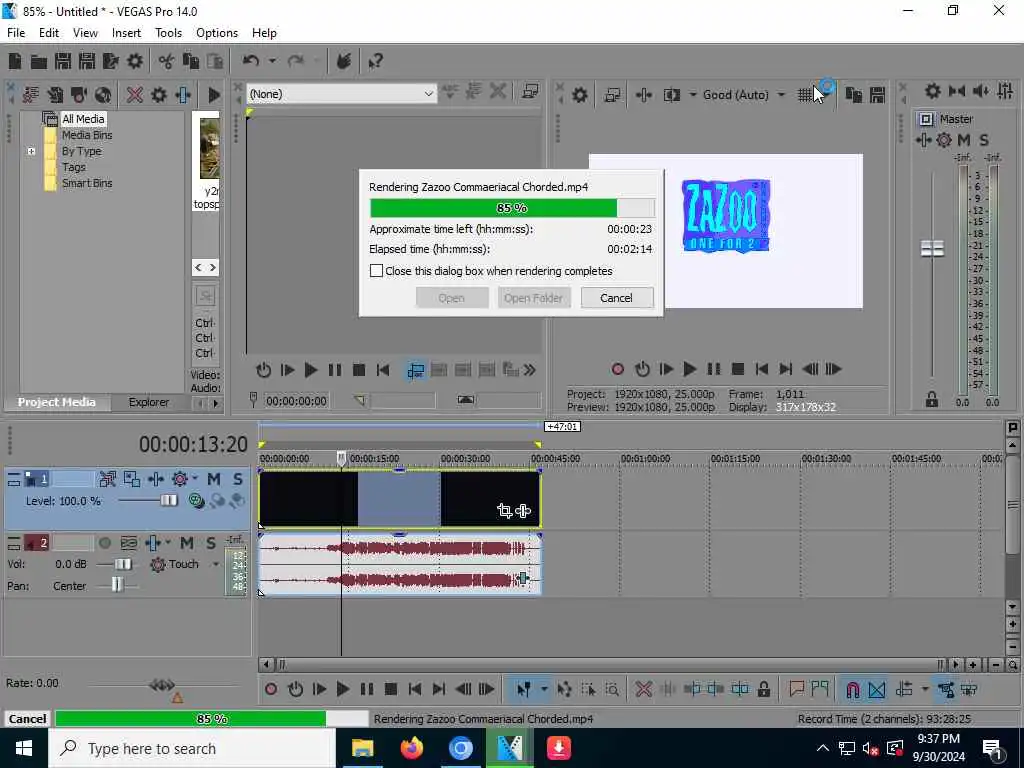Click the What's This help icon
Screen dimensions: 1024x768
coord(375,61)
